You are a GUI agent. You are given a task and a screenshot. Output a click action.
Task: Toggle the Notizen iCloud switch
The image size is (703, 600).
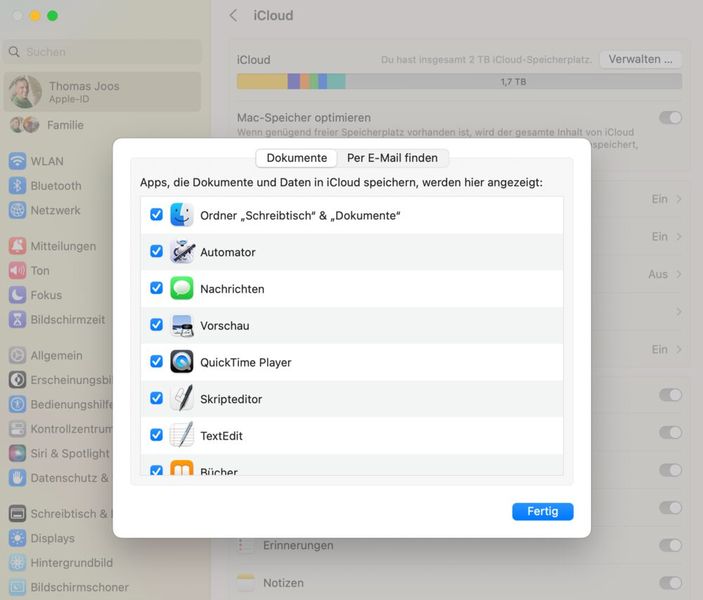pyautogui.click(x=671, y=583)
